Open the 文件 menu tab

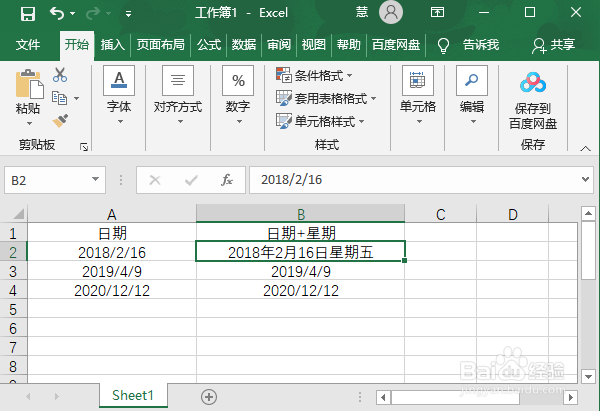click(x=28, y=45)
